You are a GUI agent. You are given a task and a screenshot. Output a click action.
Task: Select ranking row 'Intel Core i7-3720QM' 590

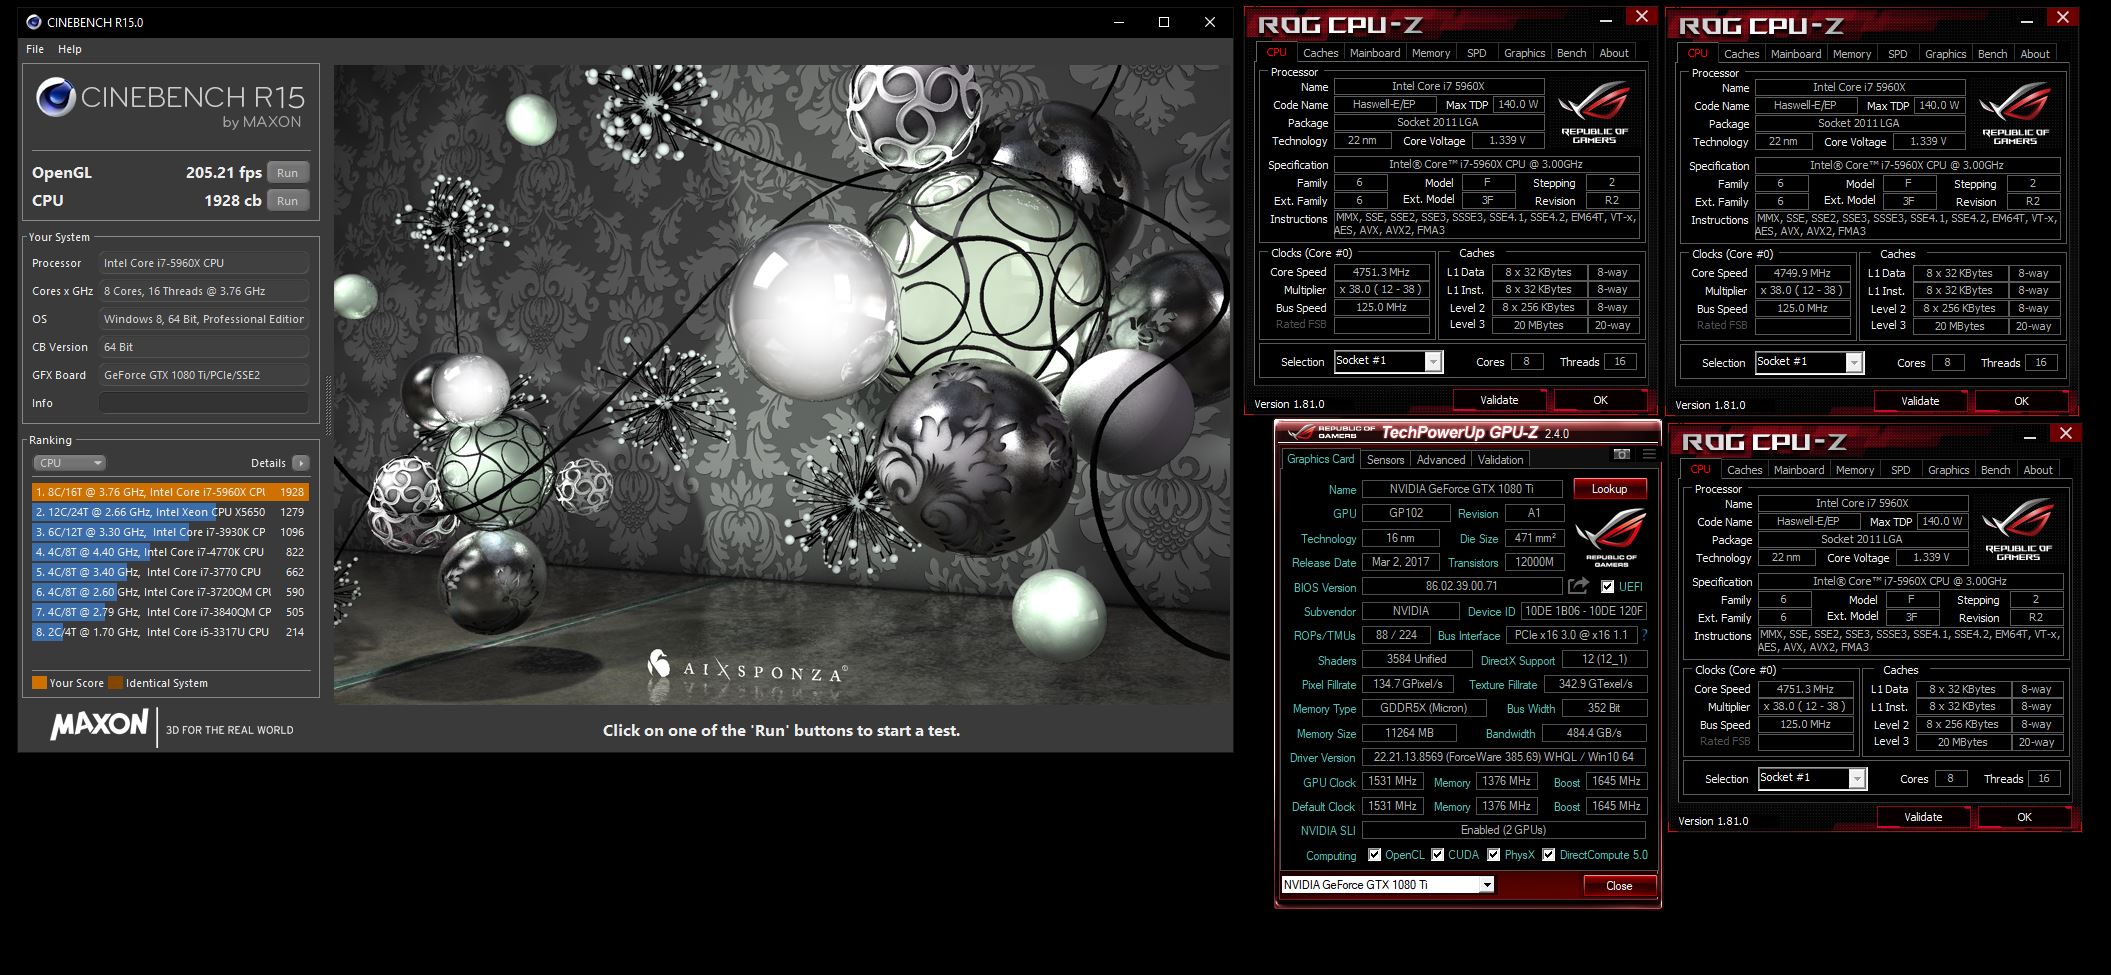point(170,592)
